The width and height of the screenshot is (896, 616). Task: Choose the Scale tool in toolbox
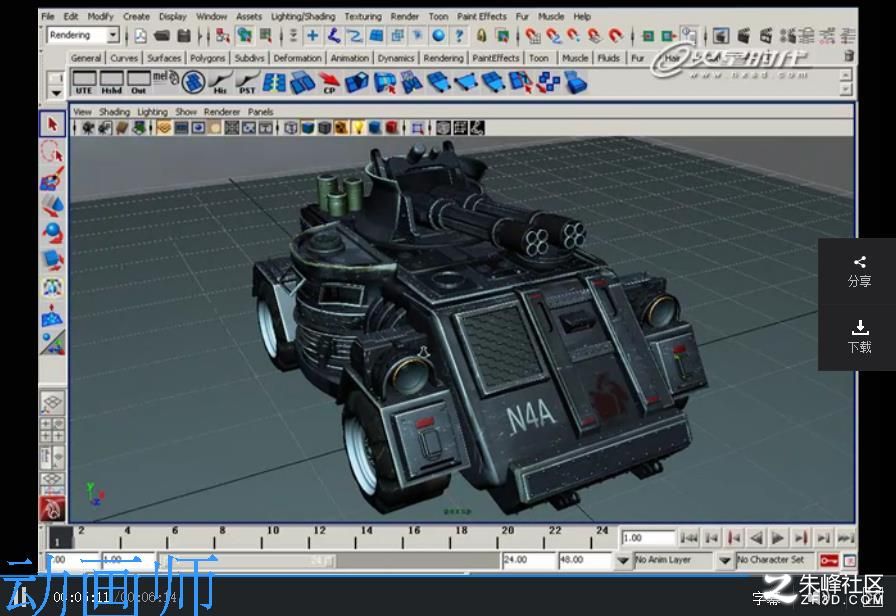click(52, 260)
